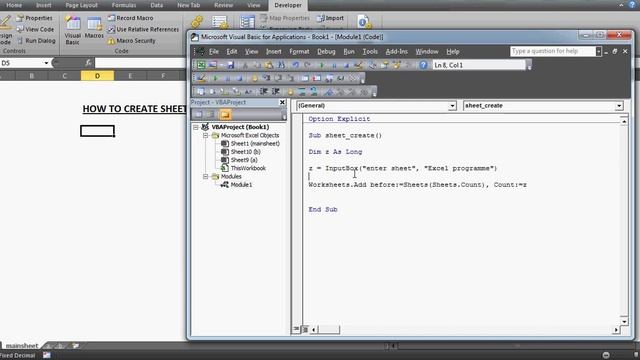Open Watch Window from Debug toolbar
The height and width of the screenshot is (360, 640).
329,78
